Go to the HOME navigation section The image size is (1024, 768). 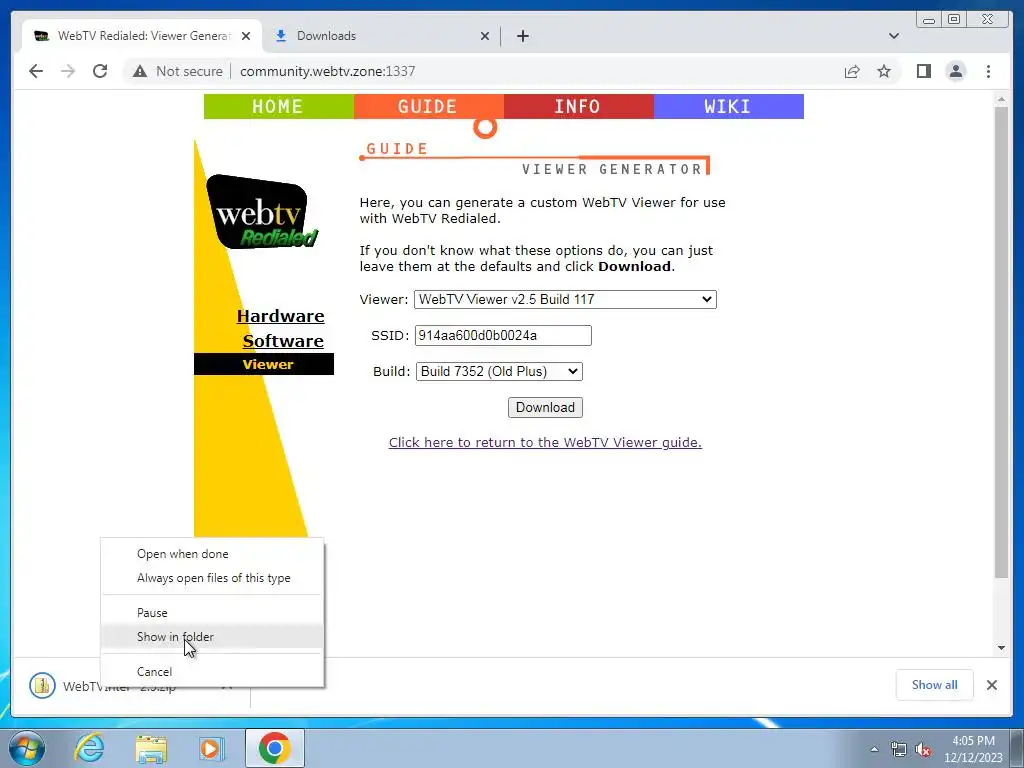(x=278, y=106)
